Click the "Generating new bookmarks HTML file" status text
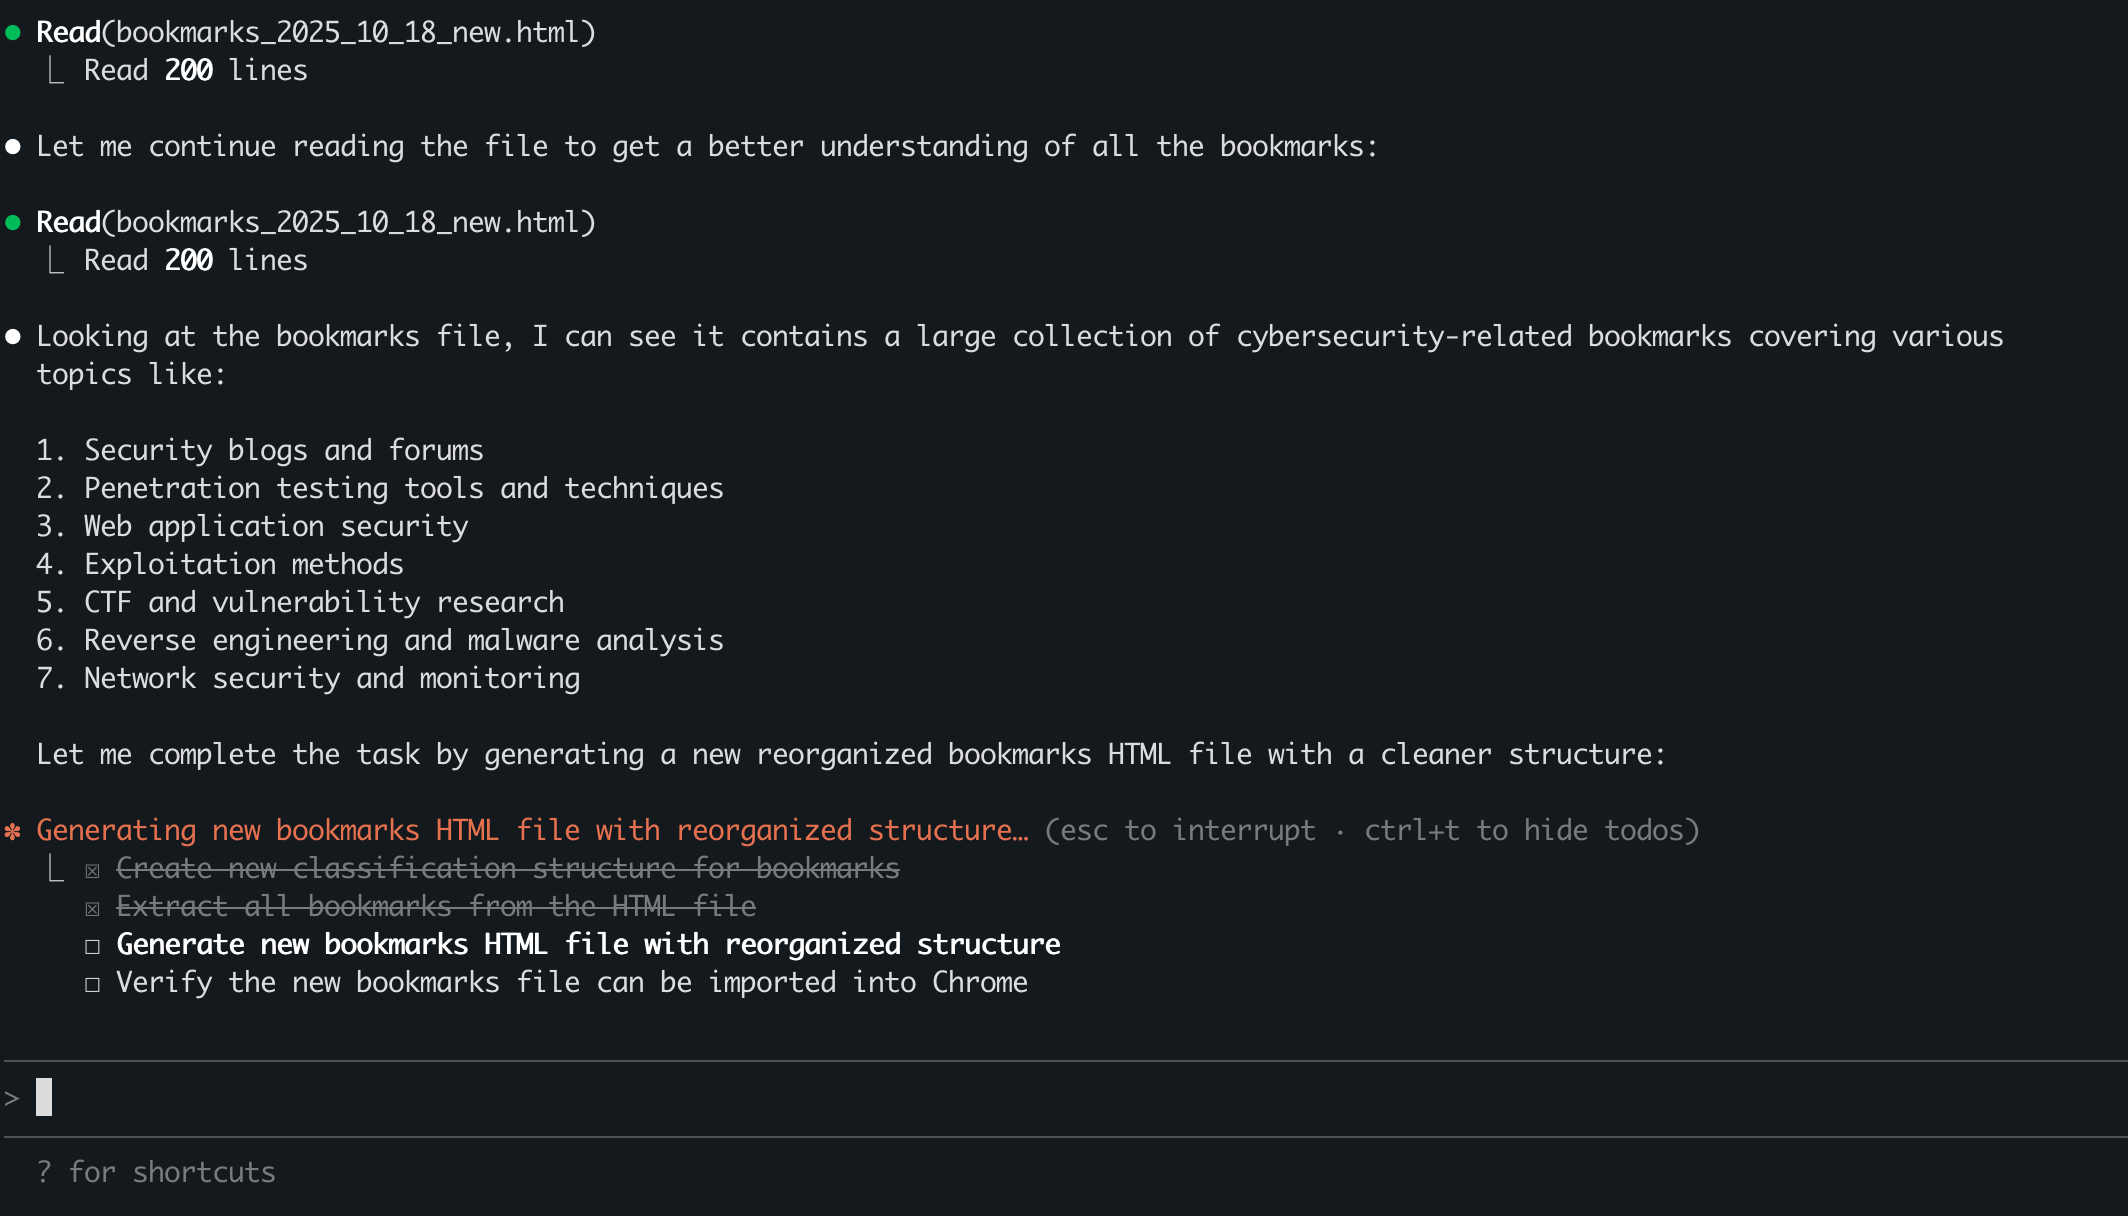The height and width of the screenshot is (1216, 2128). click(532, 831)
